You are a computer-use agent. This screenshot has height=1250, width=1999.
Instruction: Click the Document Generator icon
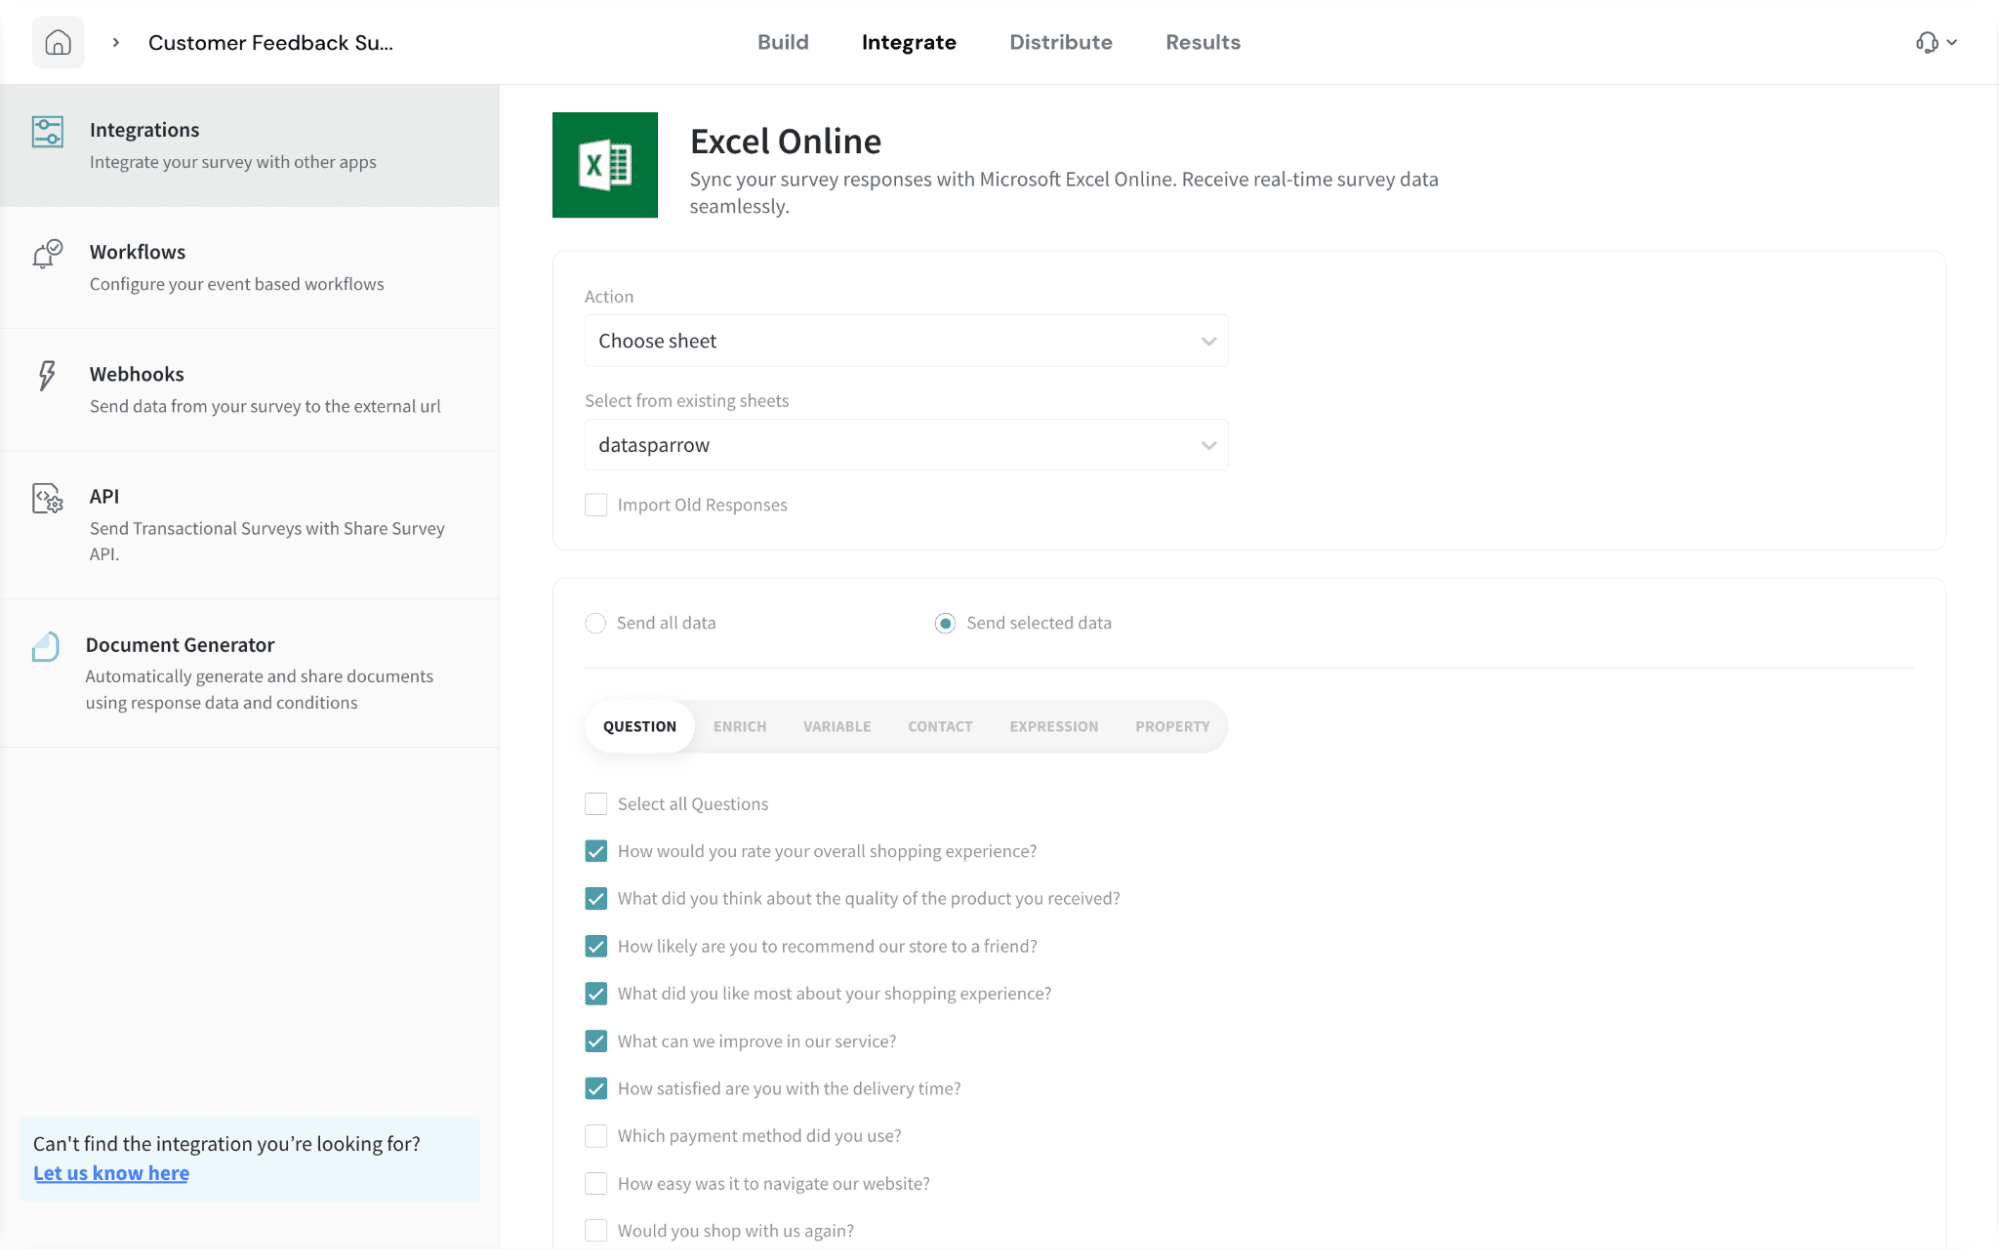point(45,646)
